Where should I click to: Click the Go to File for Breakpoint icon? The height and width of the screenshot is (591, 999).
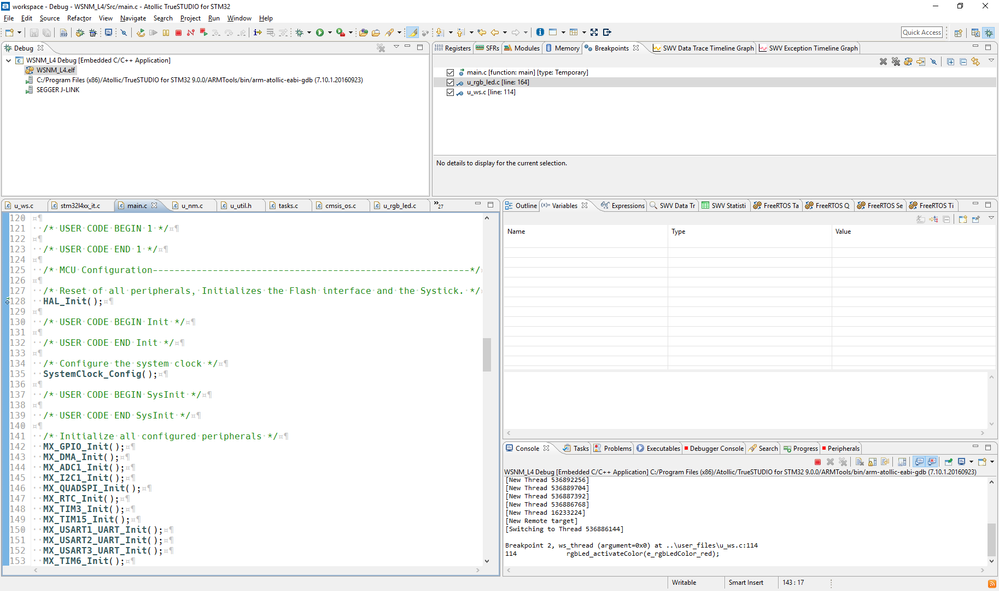pos(921,62)
